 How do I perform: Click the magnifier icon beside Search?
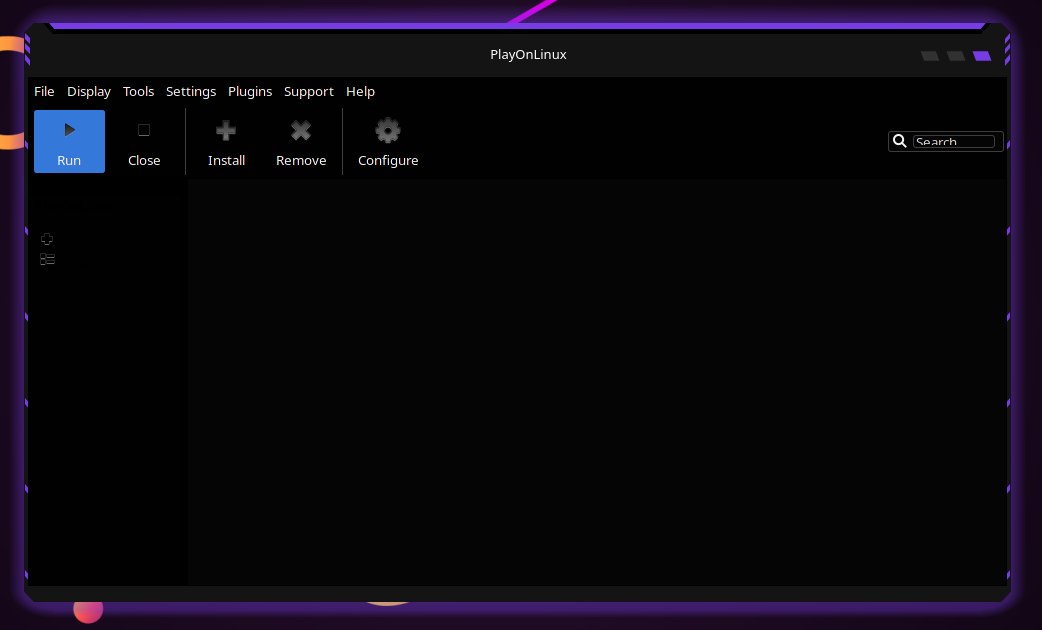(900, 141)
